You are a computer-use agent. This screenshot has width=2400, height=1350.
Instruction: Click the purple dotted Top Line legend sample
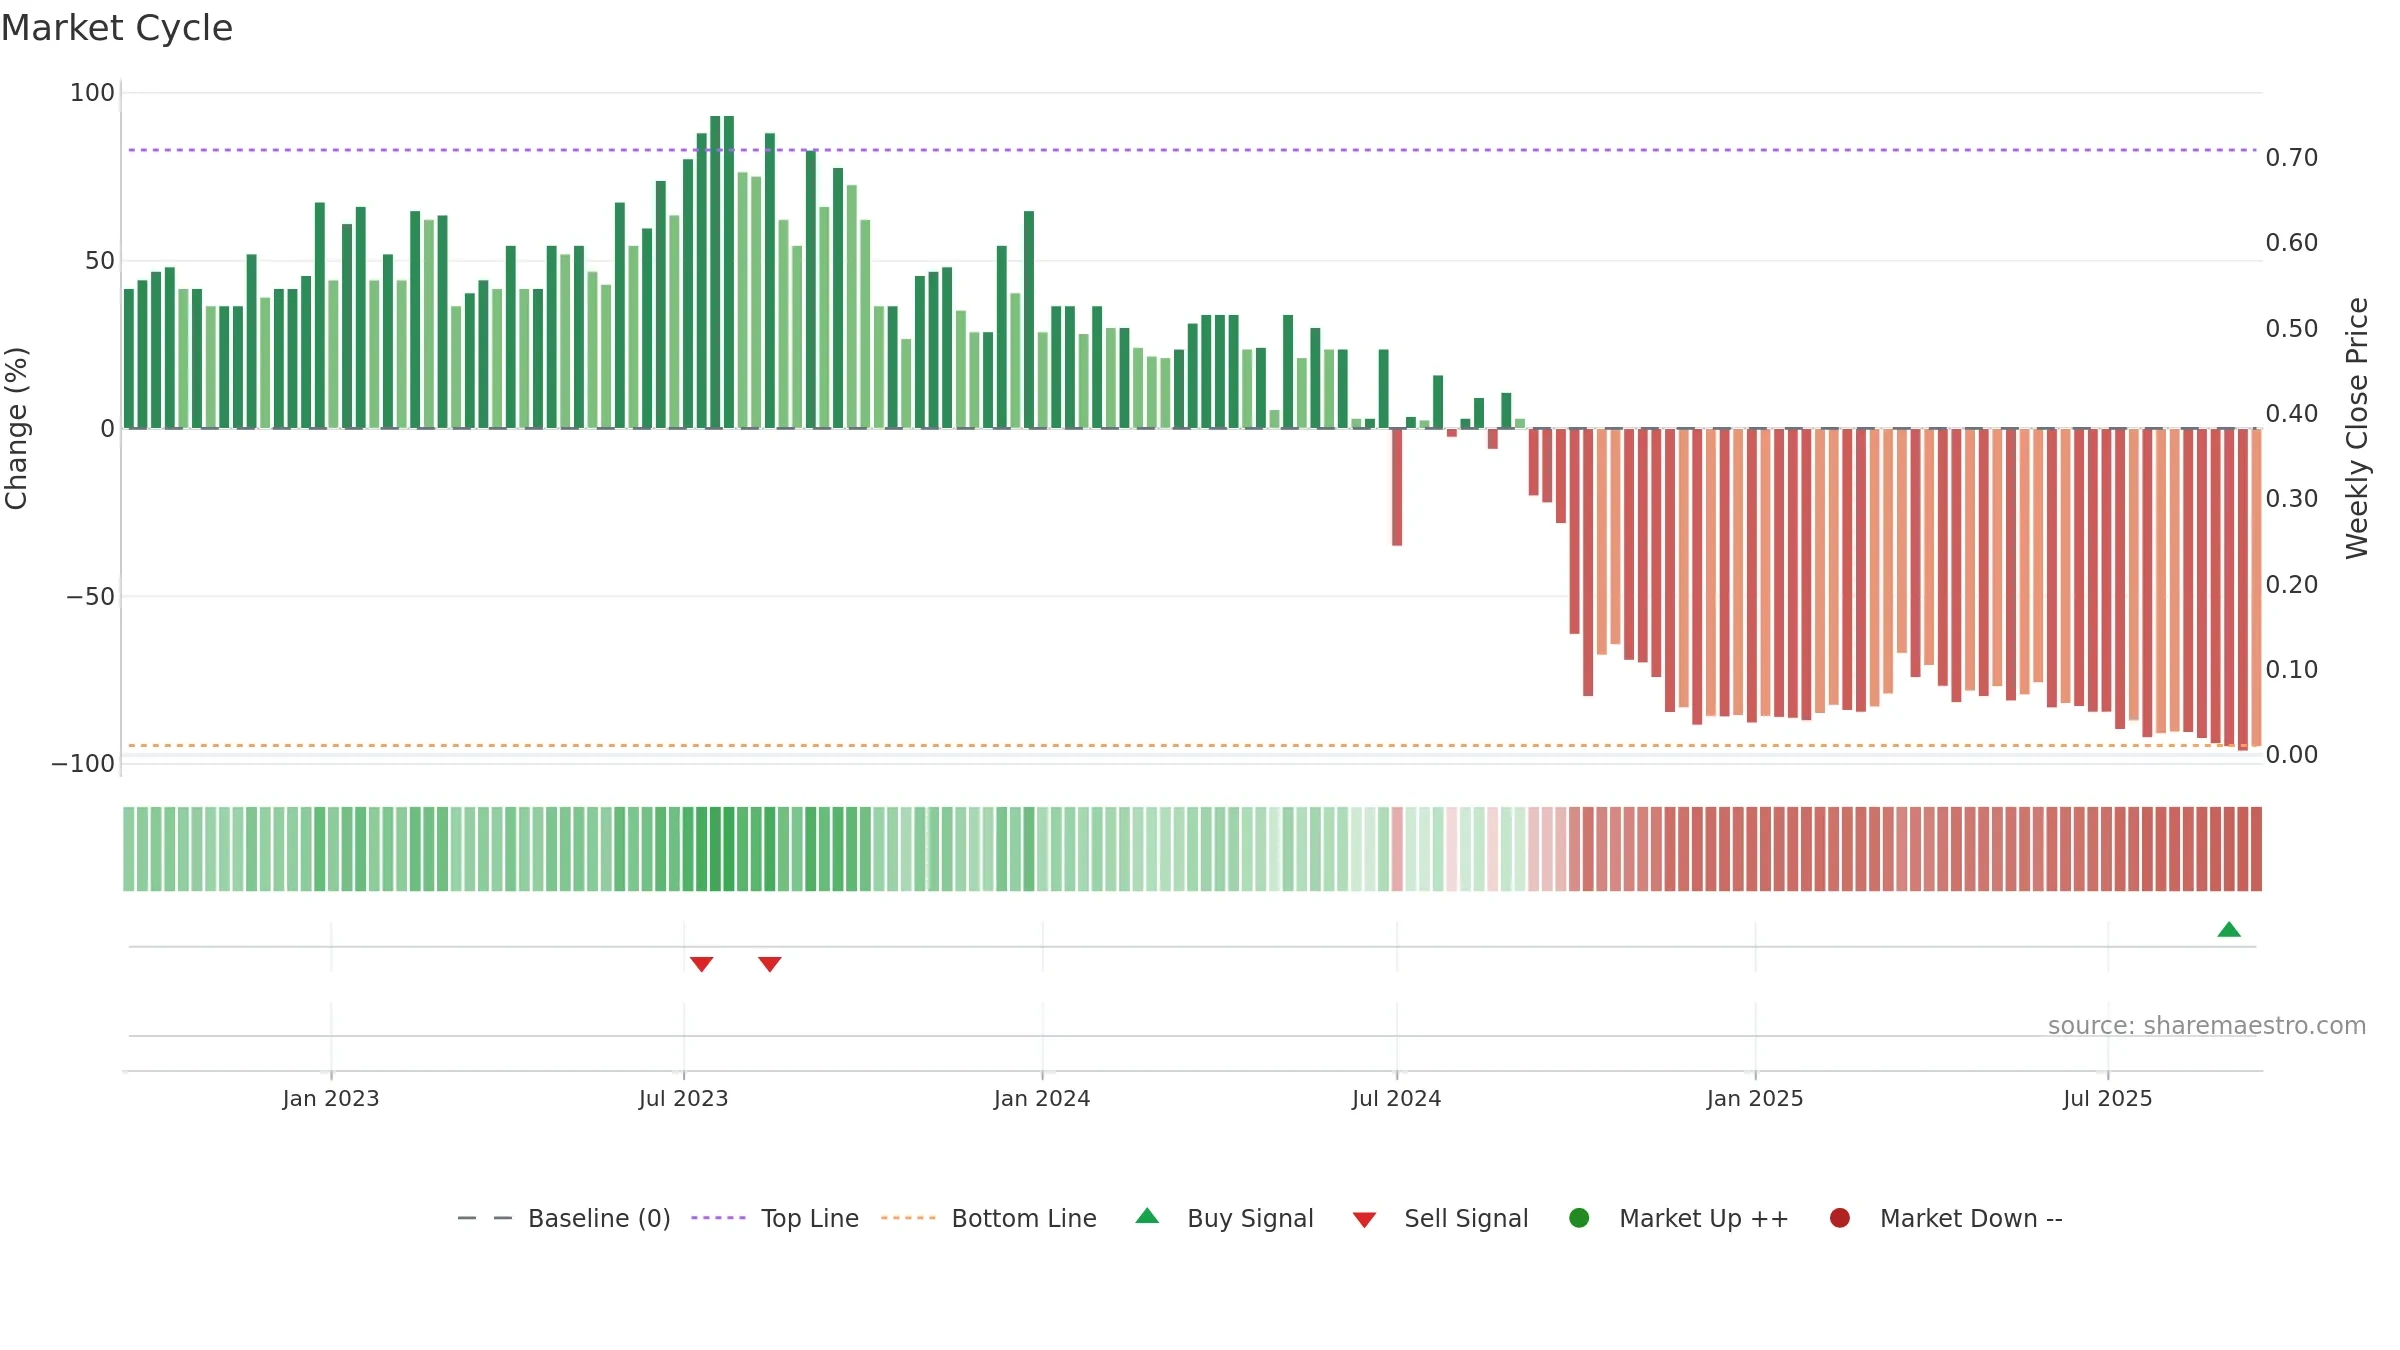click(718, 1218)
